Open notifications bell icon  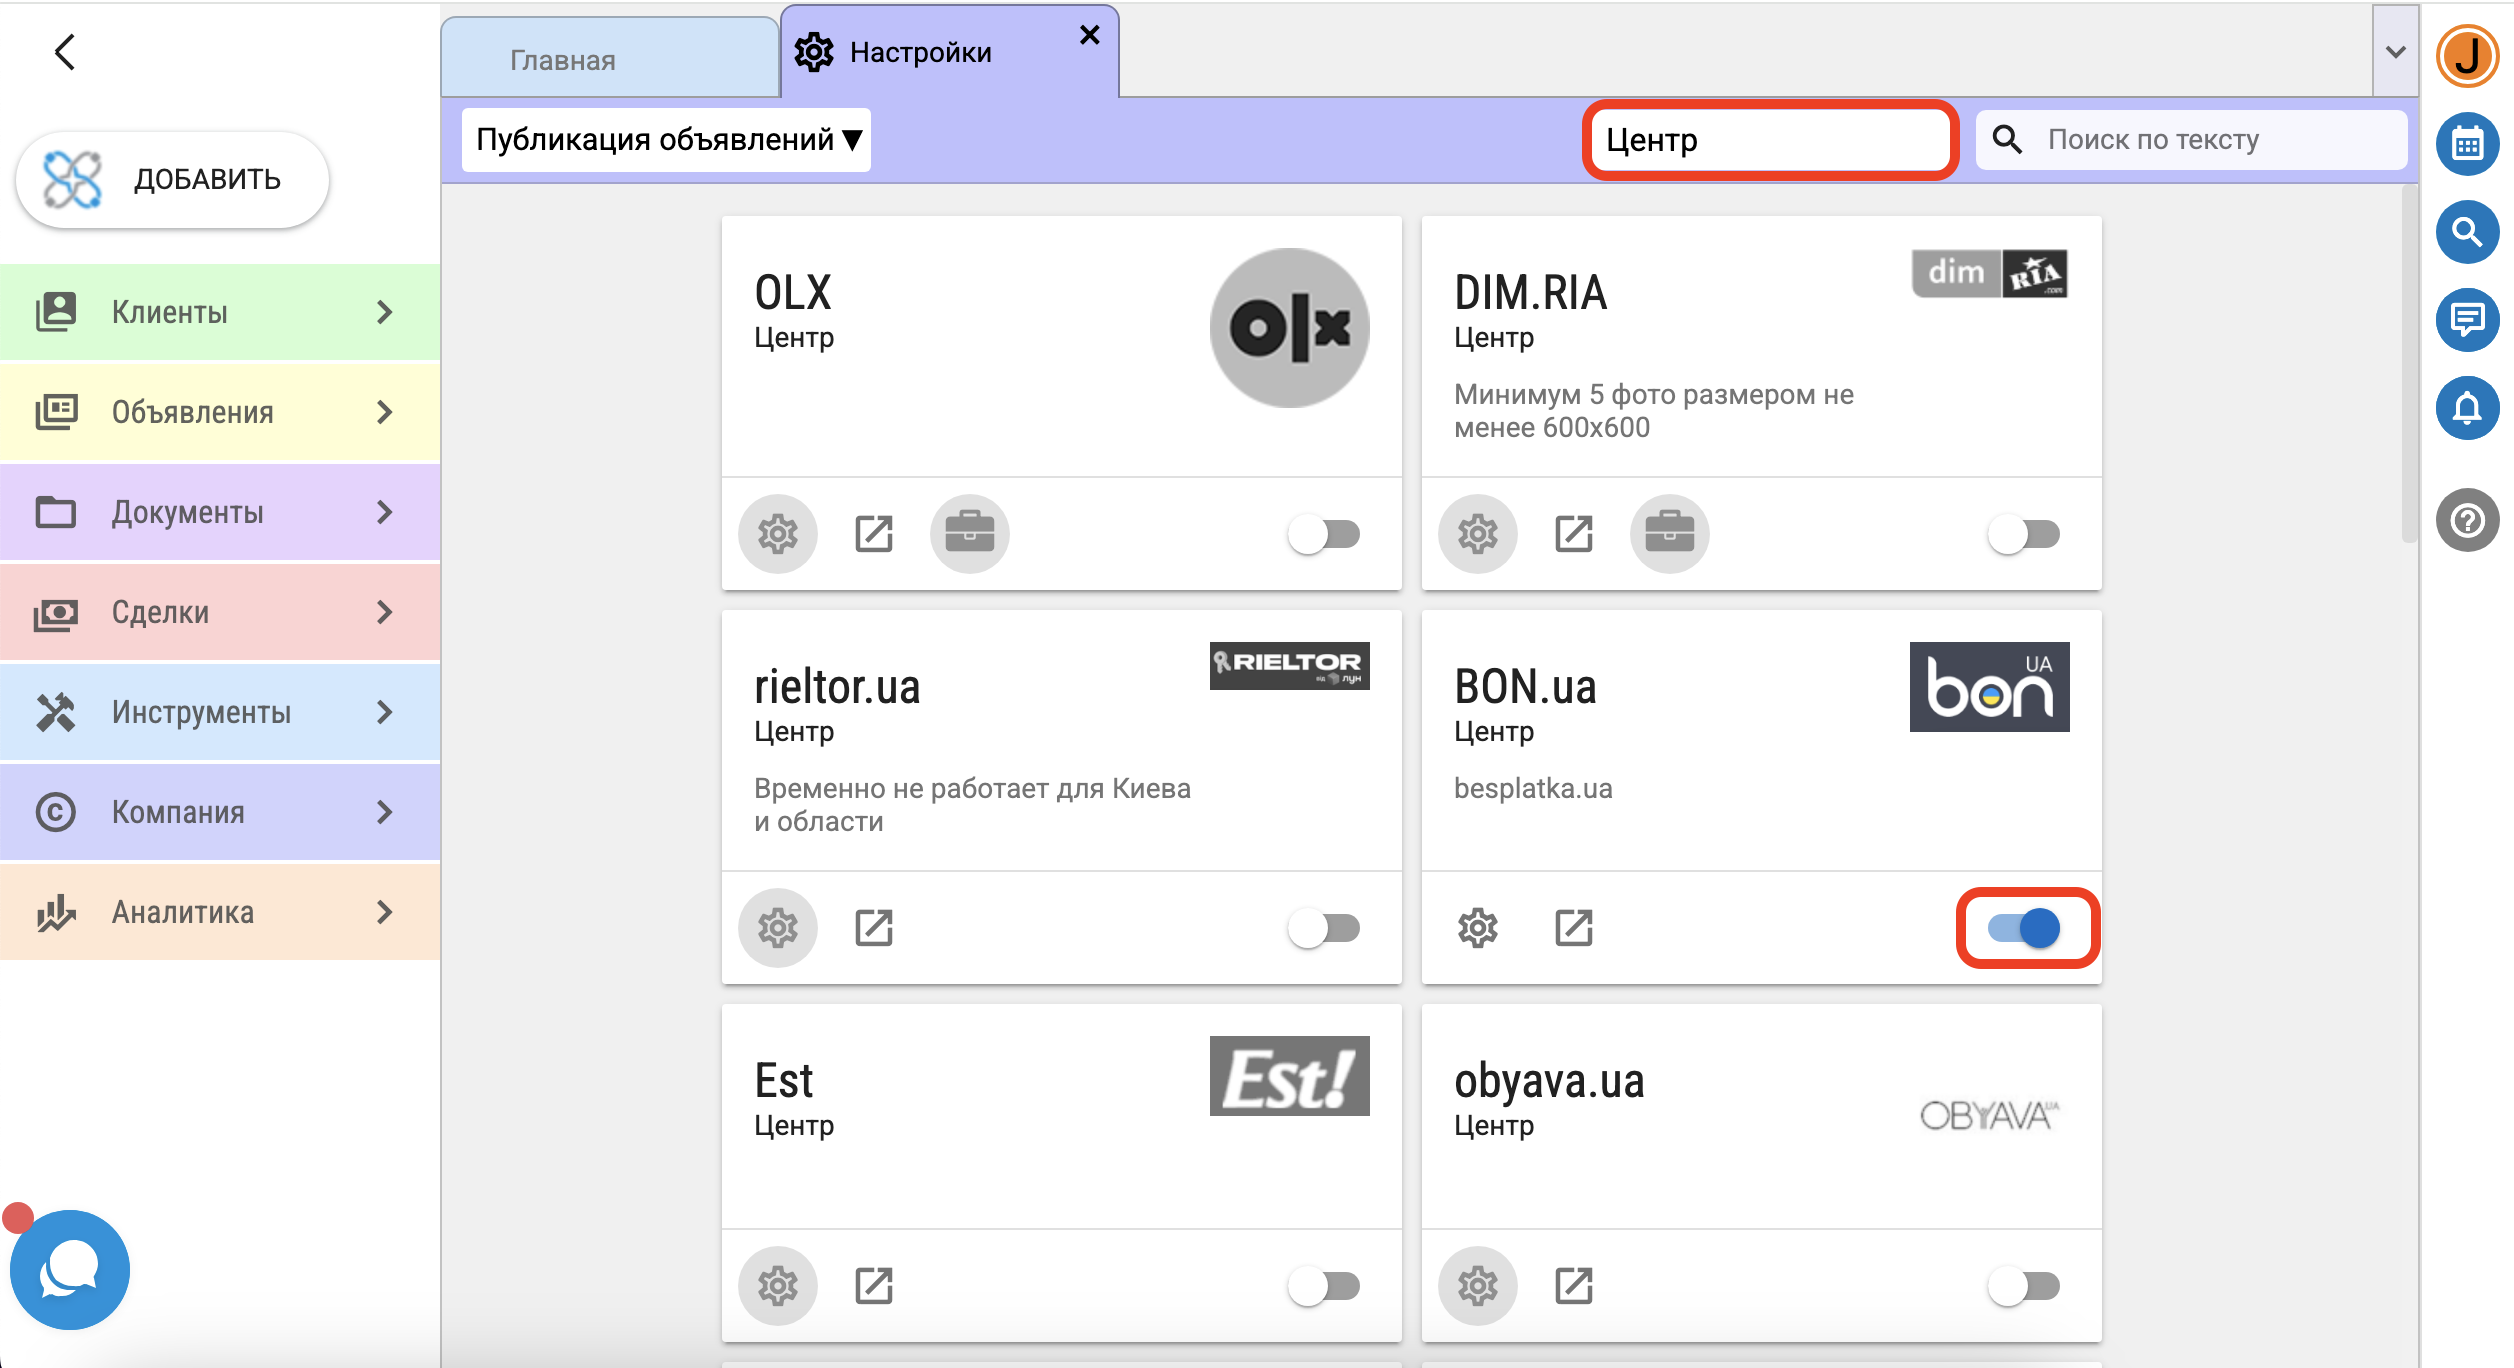(2467, 408)
